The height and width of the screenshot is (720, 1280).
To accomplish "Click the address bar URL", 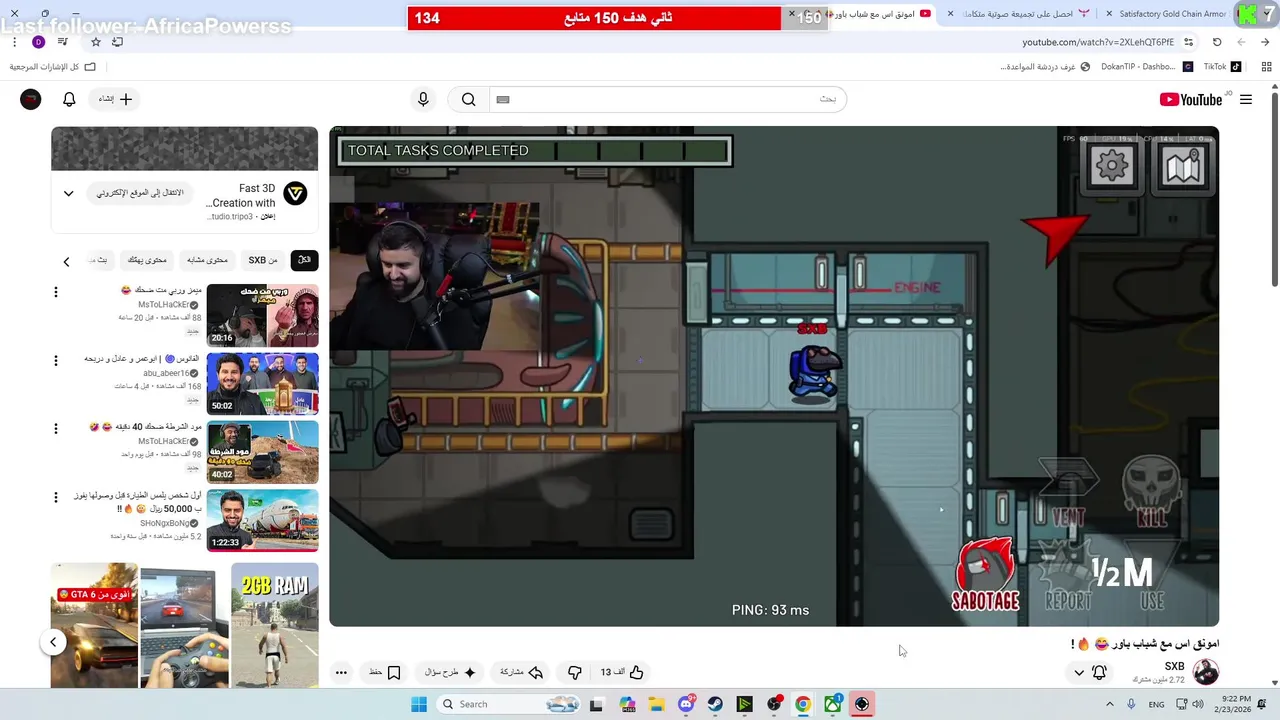I will pyautogui.click(x=1098, y=42).
